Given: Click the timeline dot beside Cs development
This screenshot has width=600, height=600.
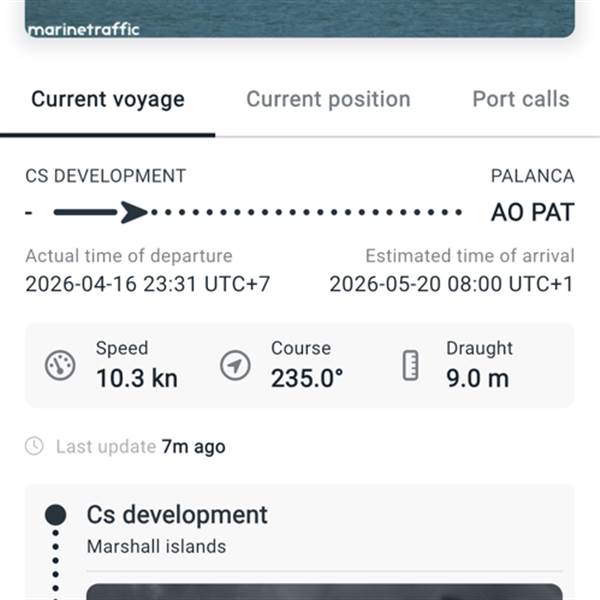Looking at the screenshot, I should [56, 515].
